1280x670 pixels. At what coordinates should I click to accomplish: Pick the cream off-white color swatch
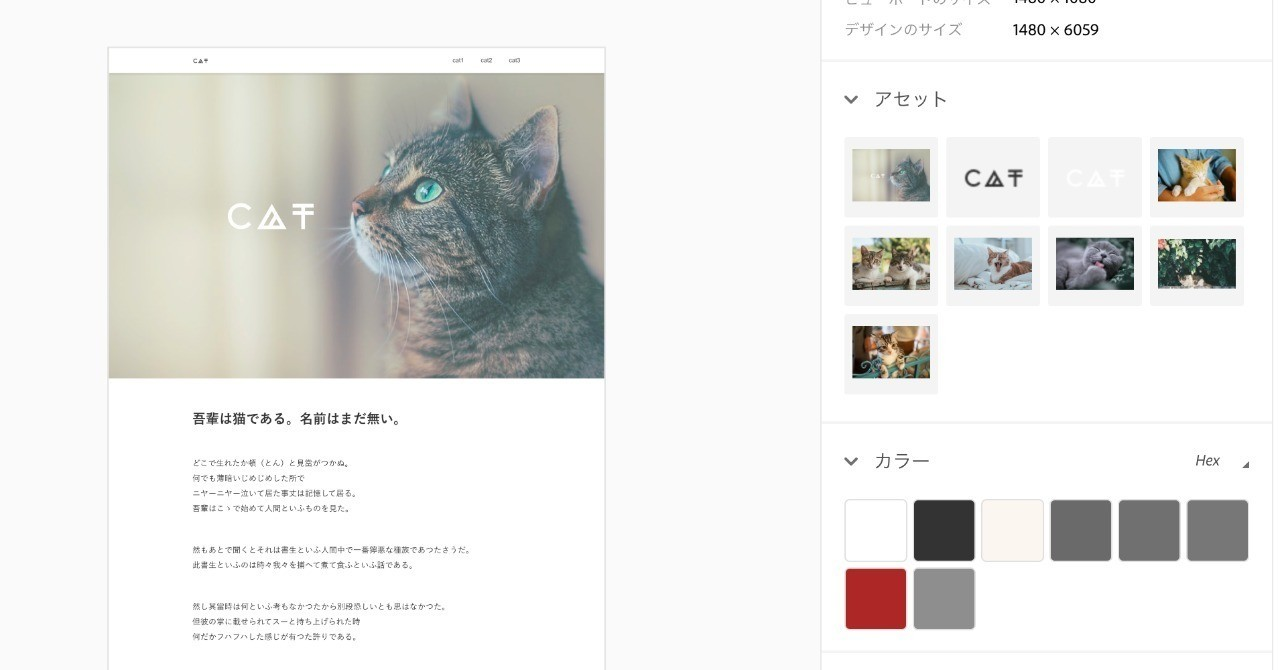pyautogui.click(x=1012, y=530)
